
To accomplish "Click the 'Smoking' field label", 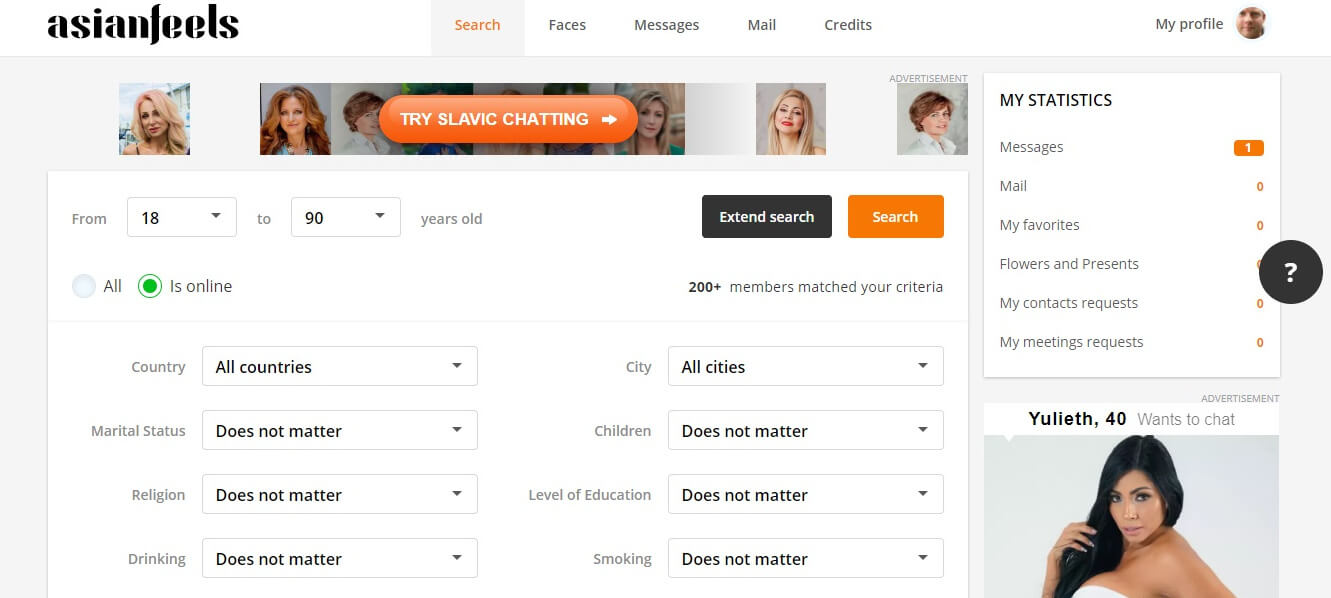I will 622,559.
